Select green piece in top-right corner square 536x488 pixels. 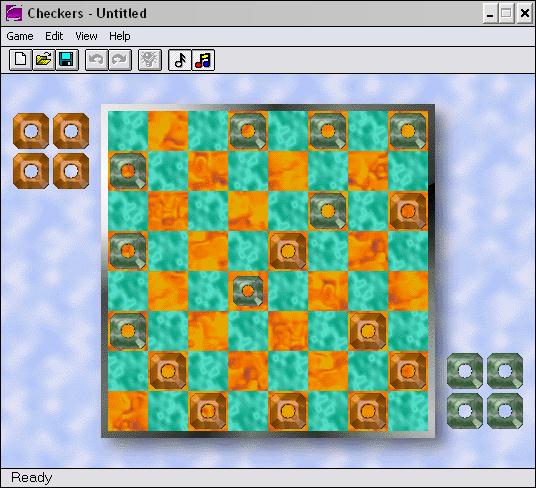408,131
